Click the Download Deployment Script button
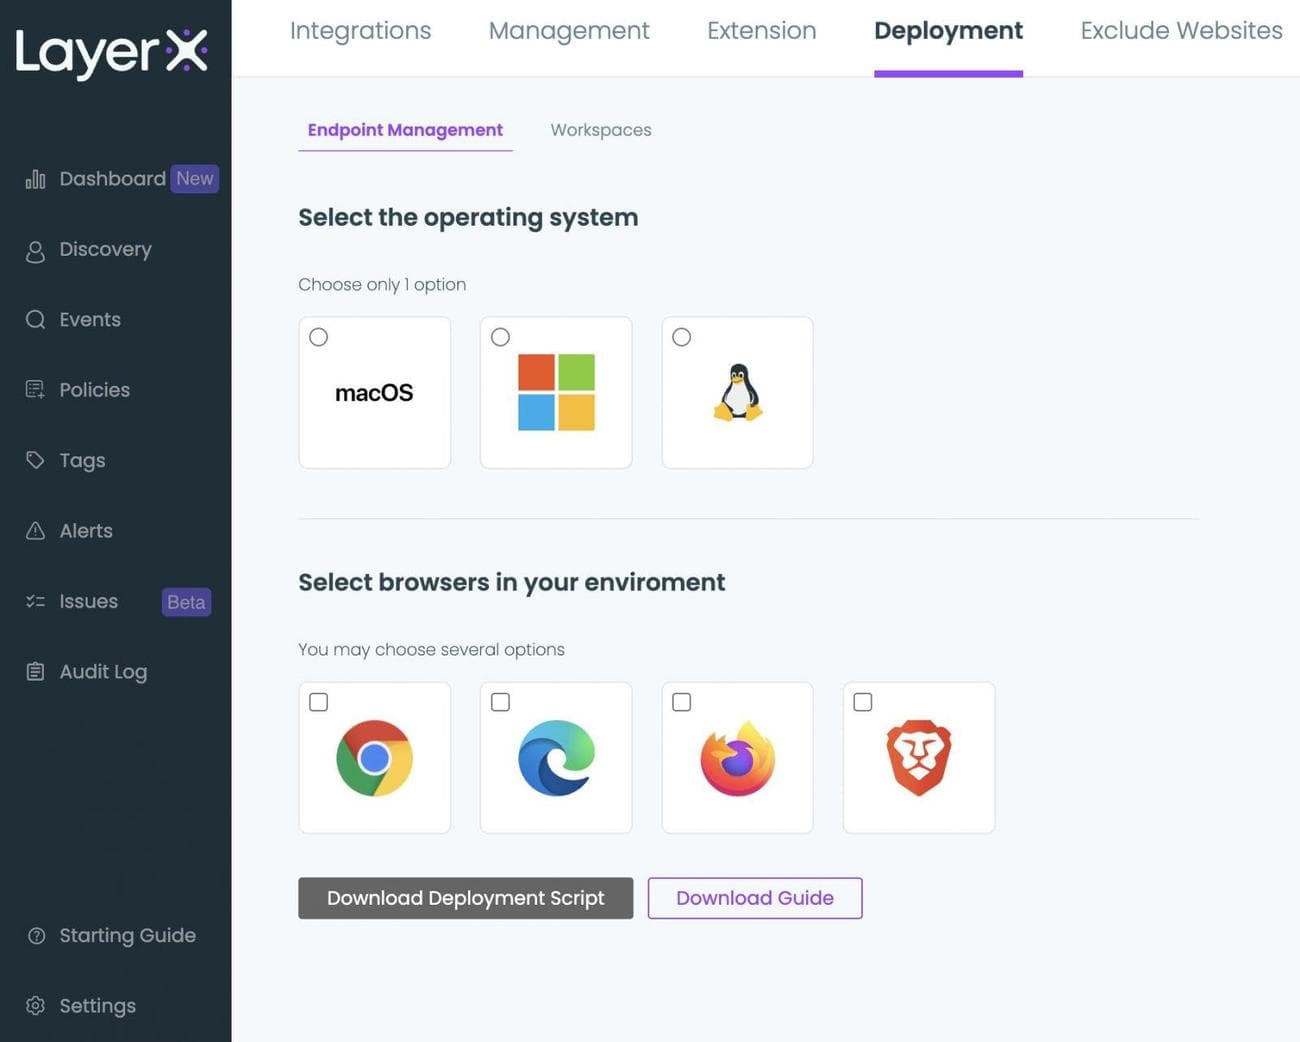The image size is (1300, 1042). (465, 898)
